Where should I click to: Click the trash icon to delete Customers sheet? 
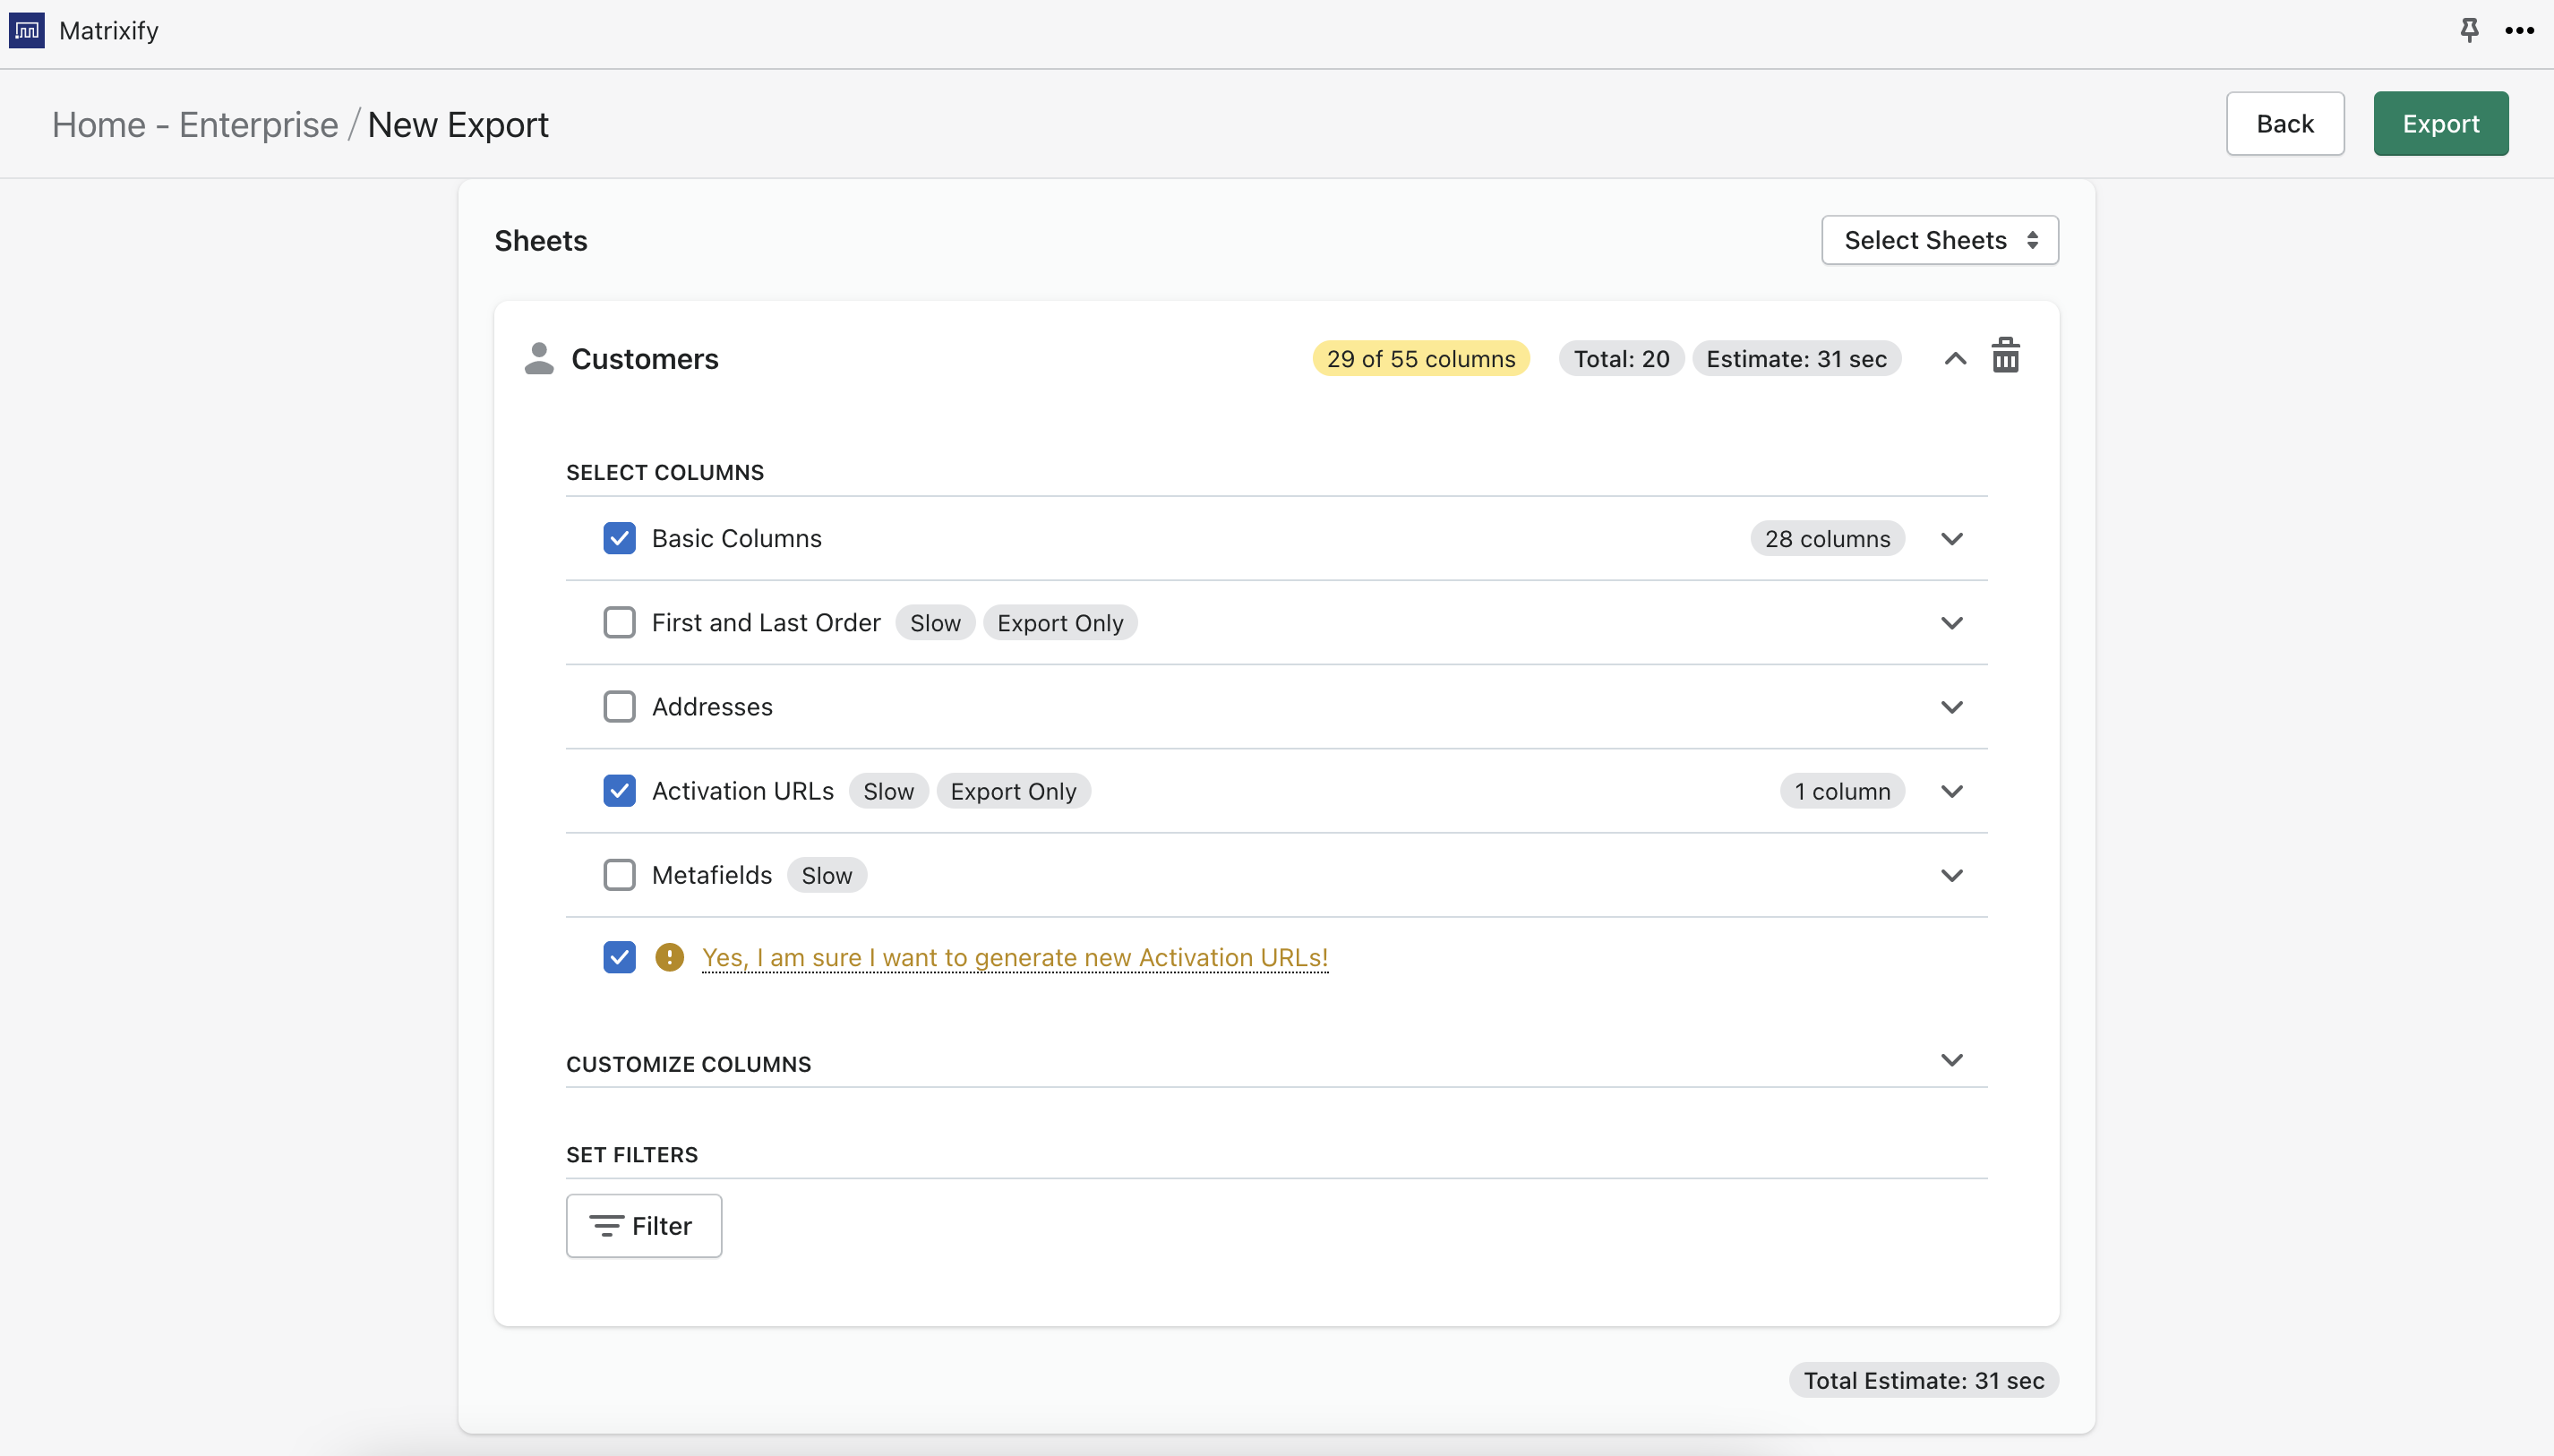(2005, 357)
